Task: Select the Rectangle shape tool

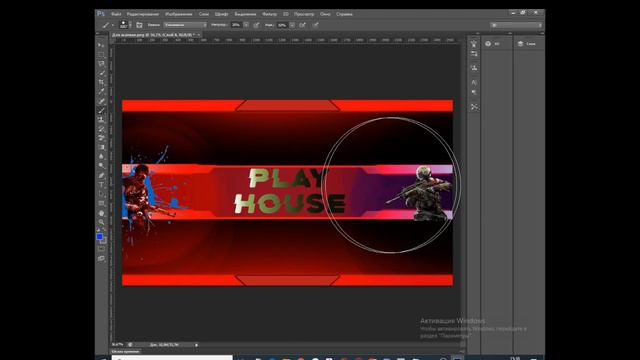Action: [101, 204]
